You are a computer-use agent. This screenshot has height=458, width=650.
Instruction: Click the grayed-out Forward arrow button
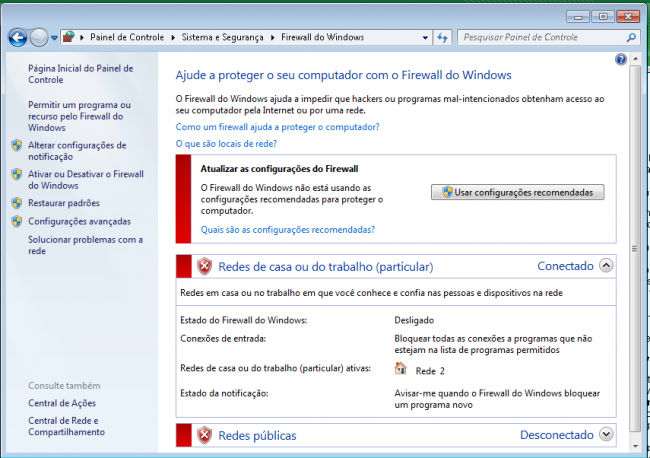tap(39, 38)
